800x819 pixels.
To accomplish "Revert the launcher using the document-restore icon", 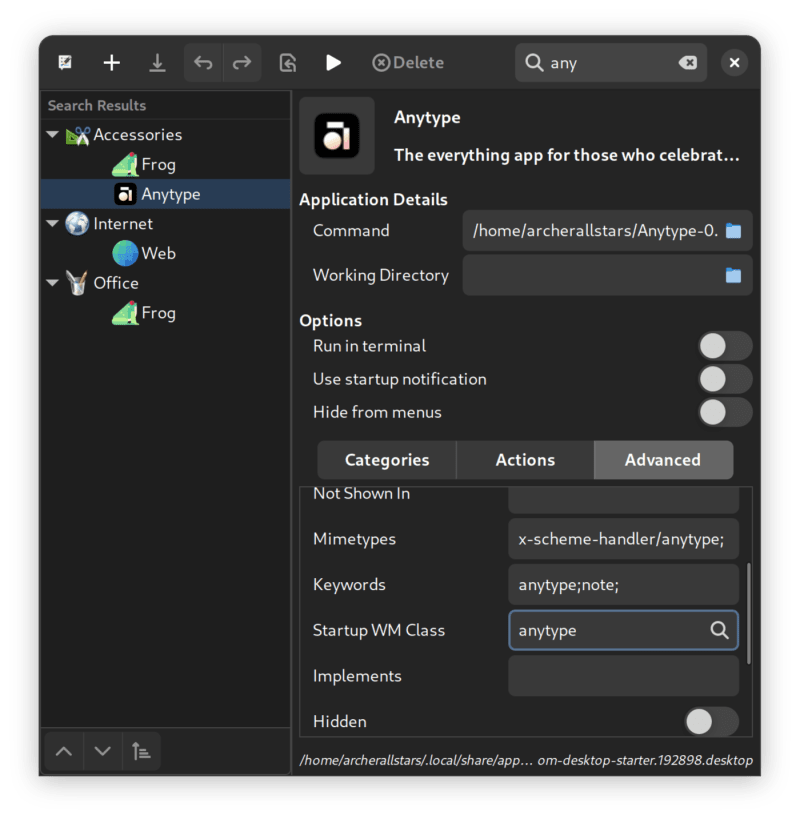I will (288, 63).
